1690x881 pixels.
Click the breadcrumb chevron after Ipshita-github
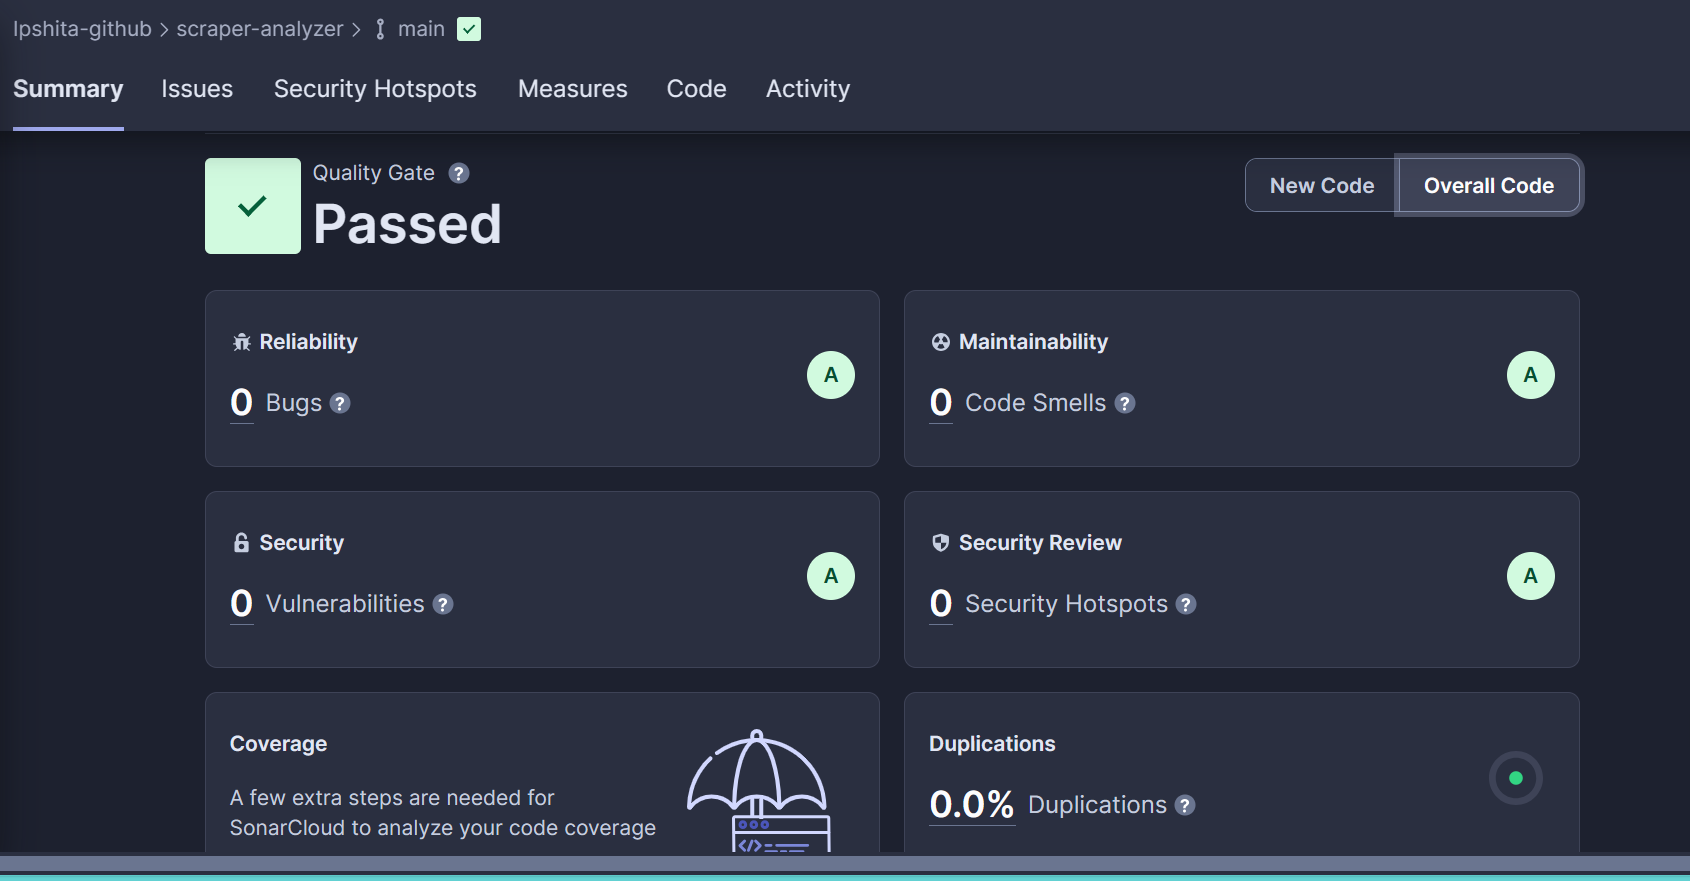[164, 30]
